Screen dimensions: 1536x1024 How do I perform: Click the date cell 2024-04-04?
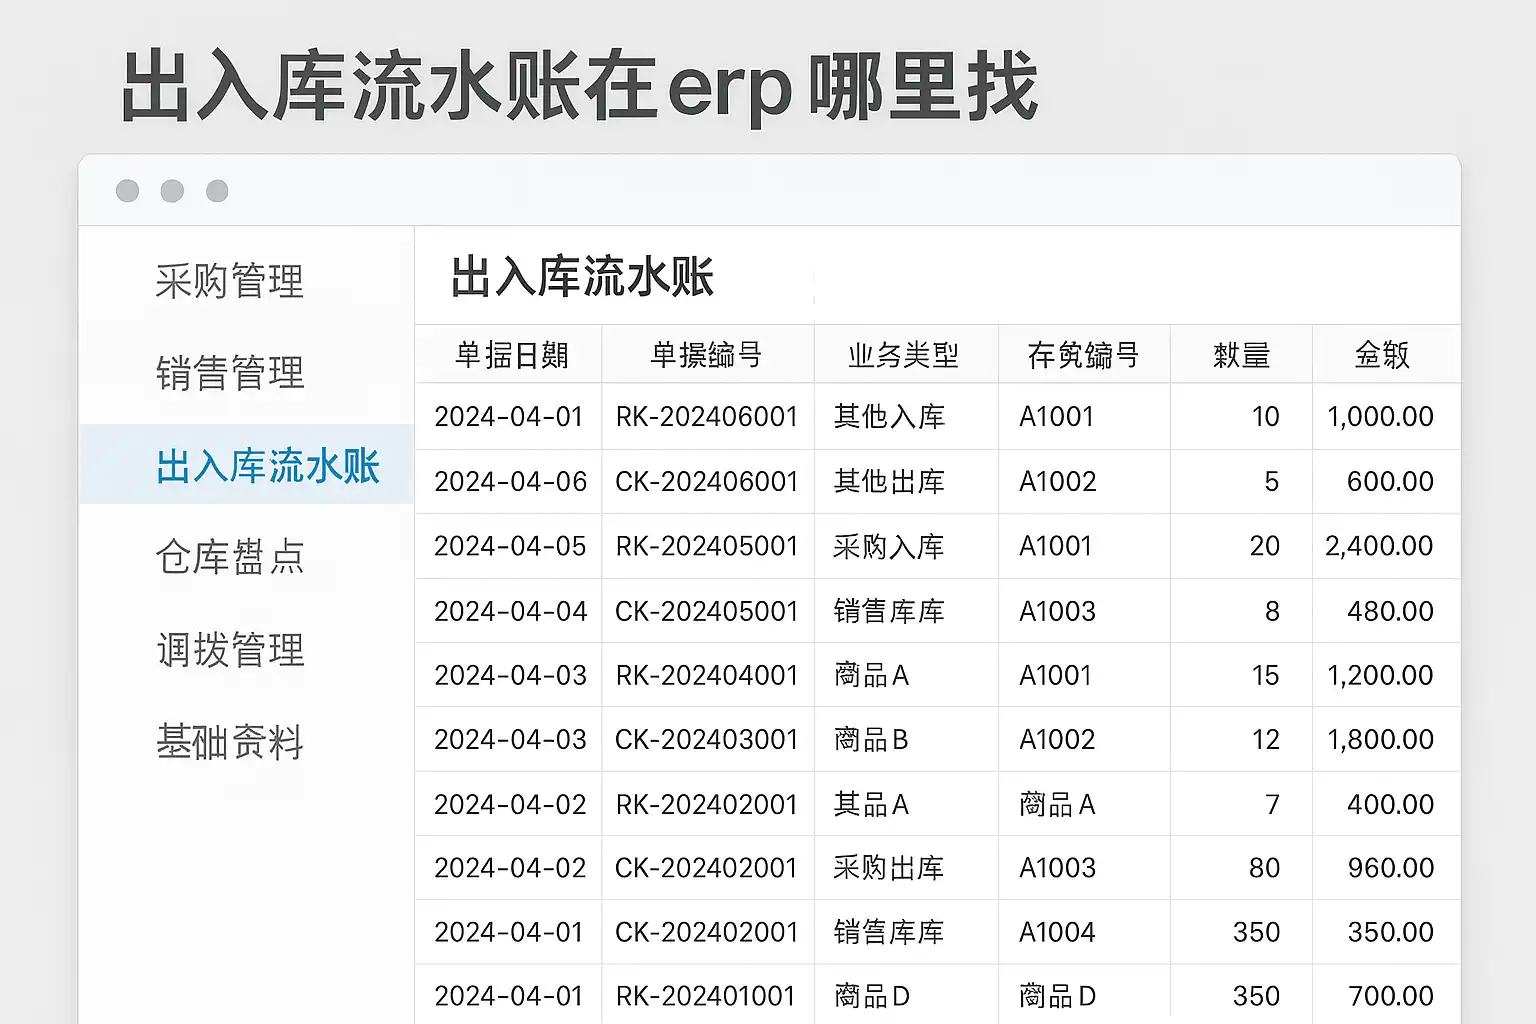511,611
